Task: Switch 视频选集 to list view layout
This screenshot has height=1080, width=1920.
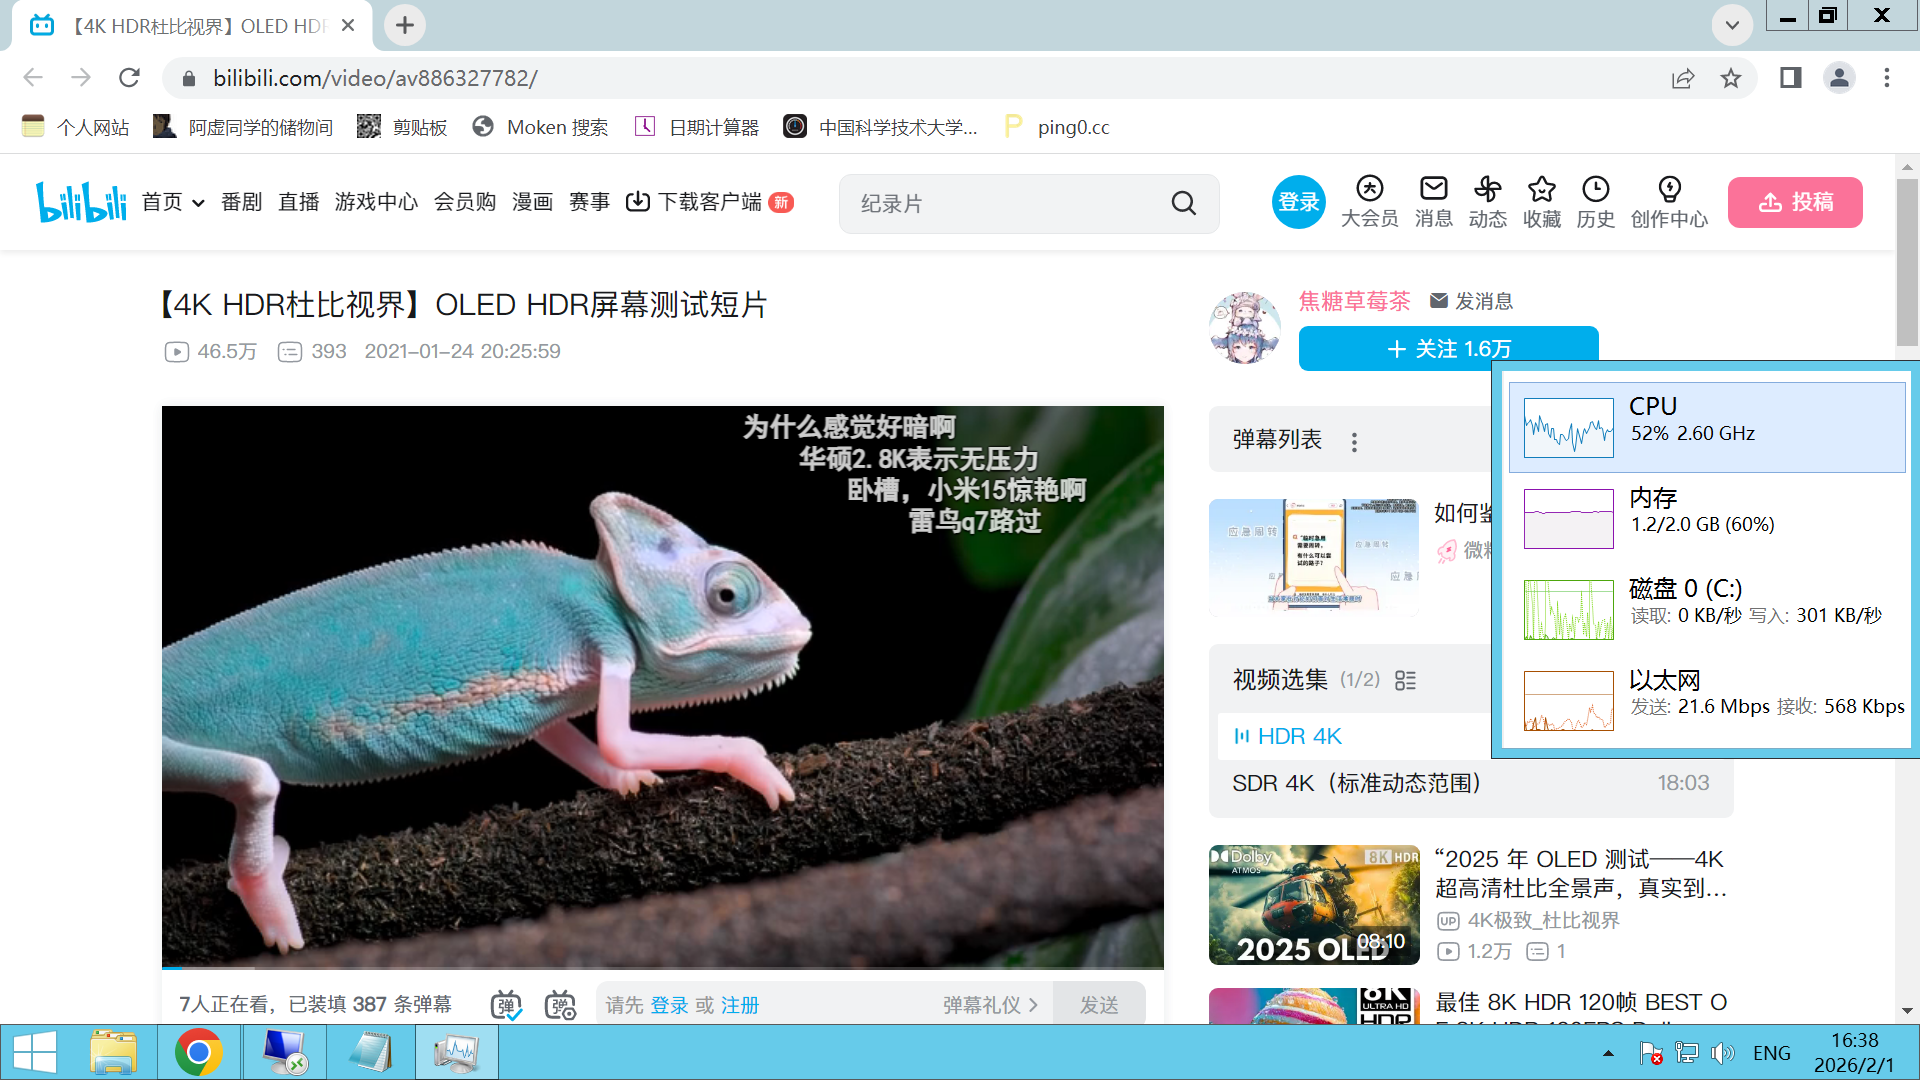Action: 1405,679
